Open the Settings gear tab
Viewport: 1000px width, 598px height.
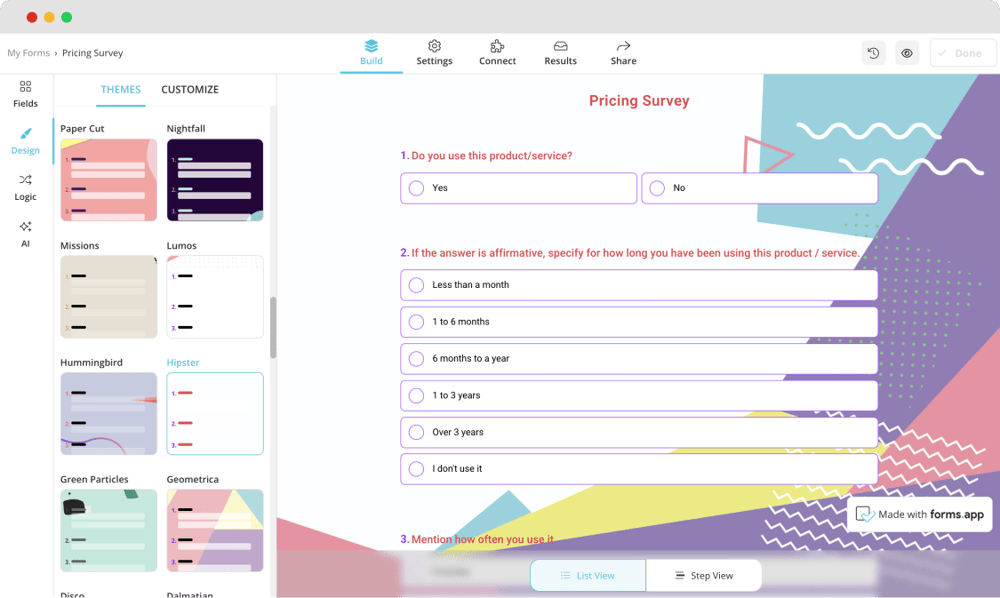point(434,46)
